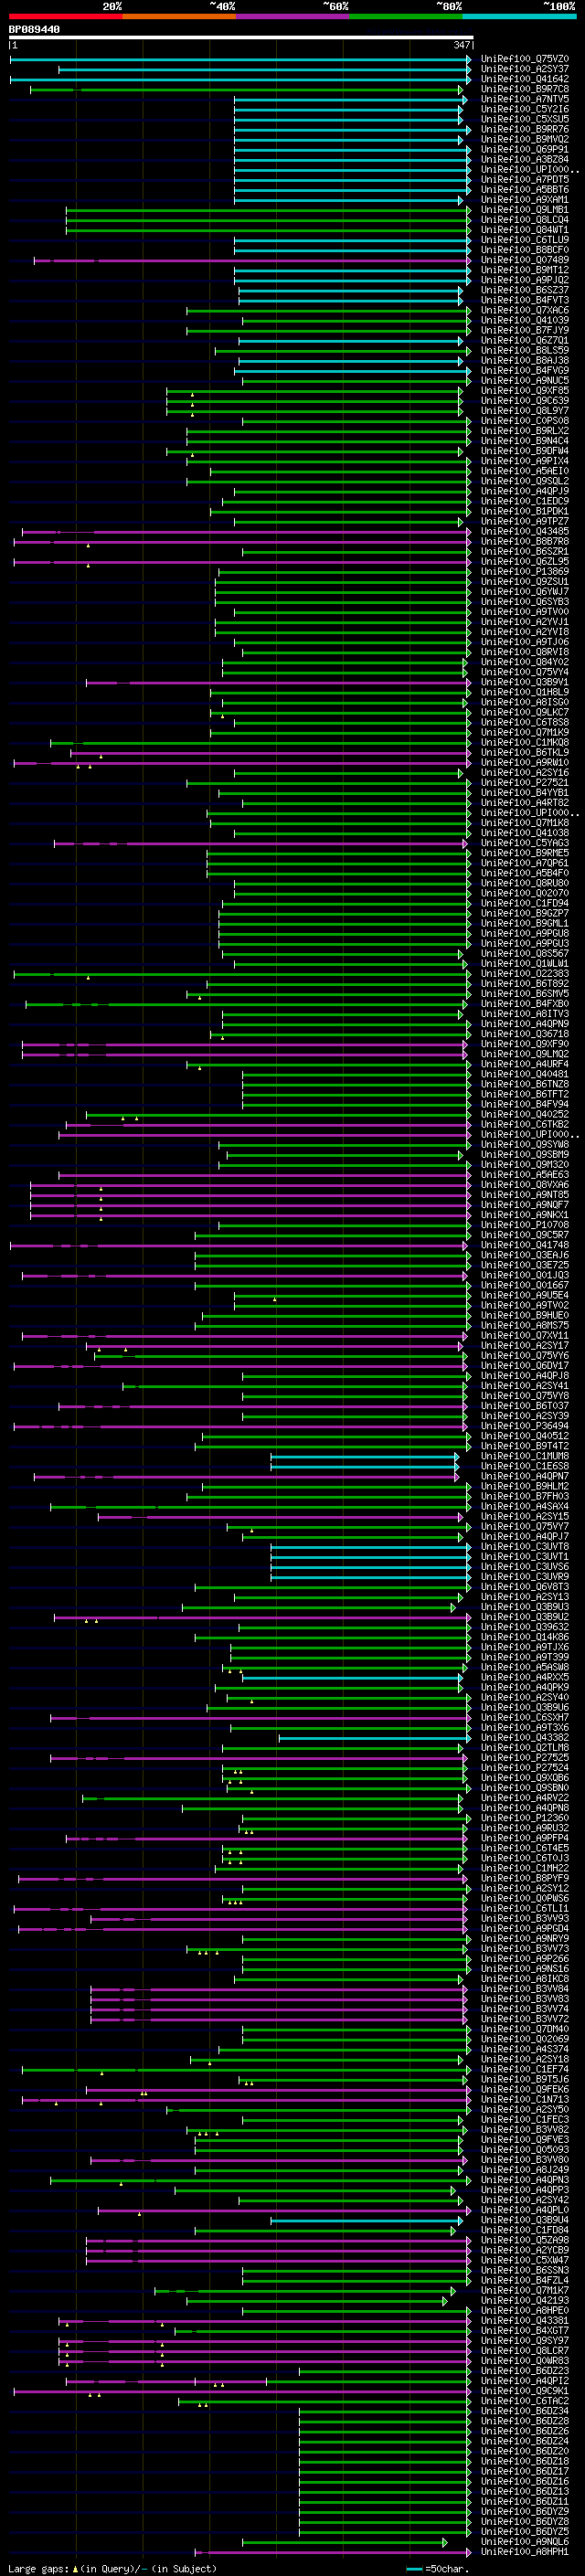
Task: Select the query ID label BP089440
Action: click(x=34, y=29)
